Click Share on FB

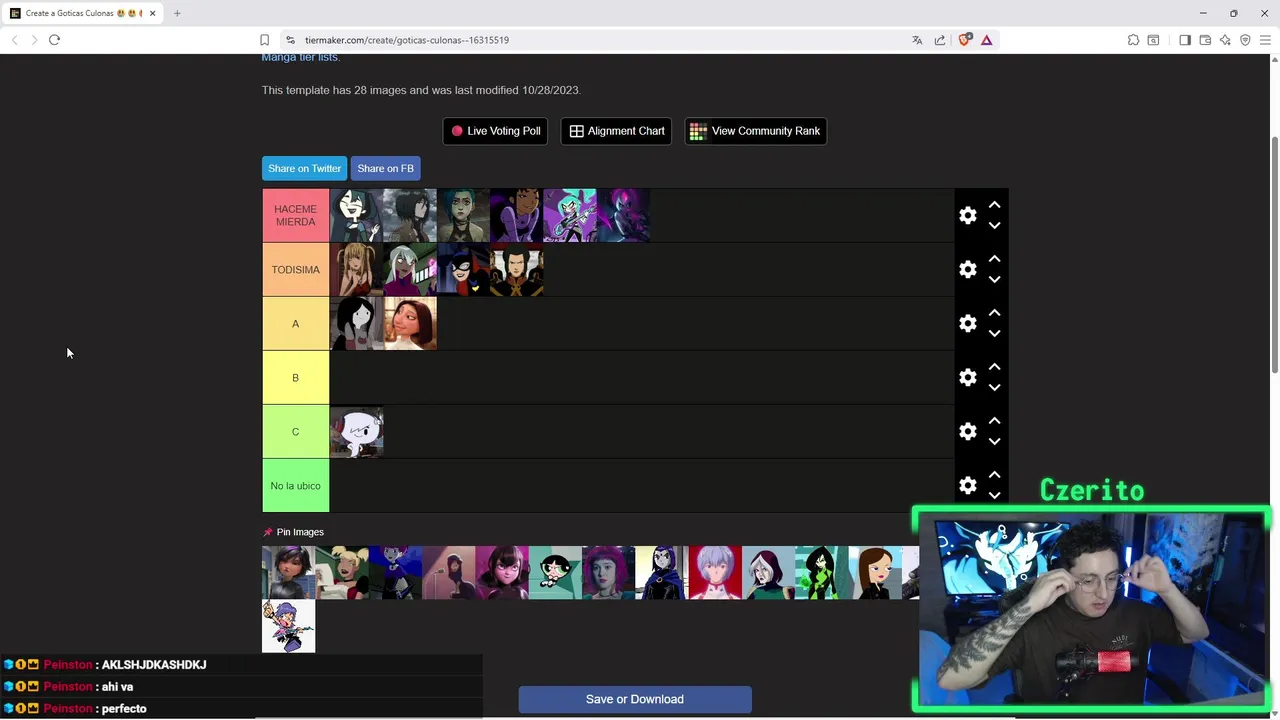coord(385,168)
